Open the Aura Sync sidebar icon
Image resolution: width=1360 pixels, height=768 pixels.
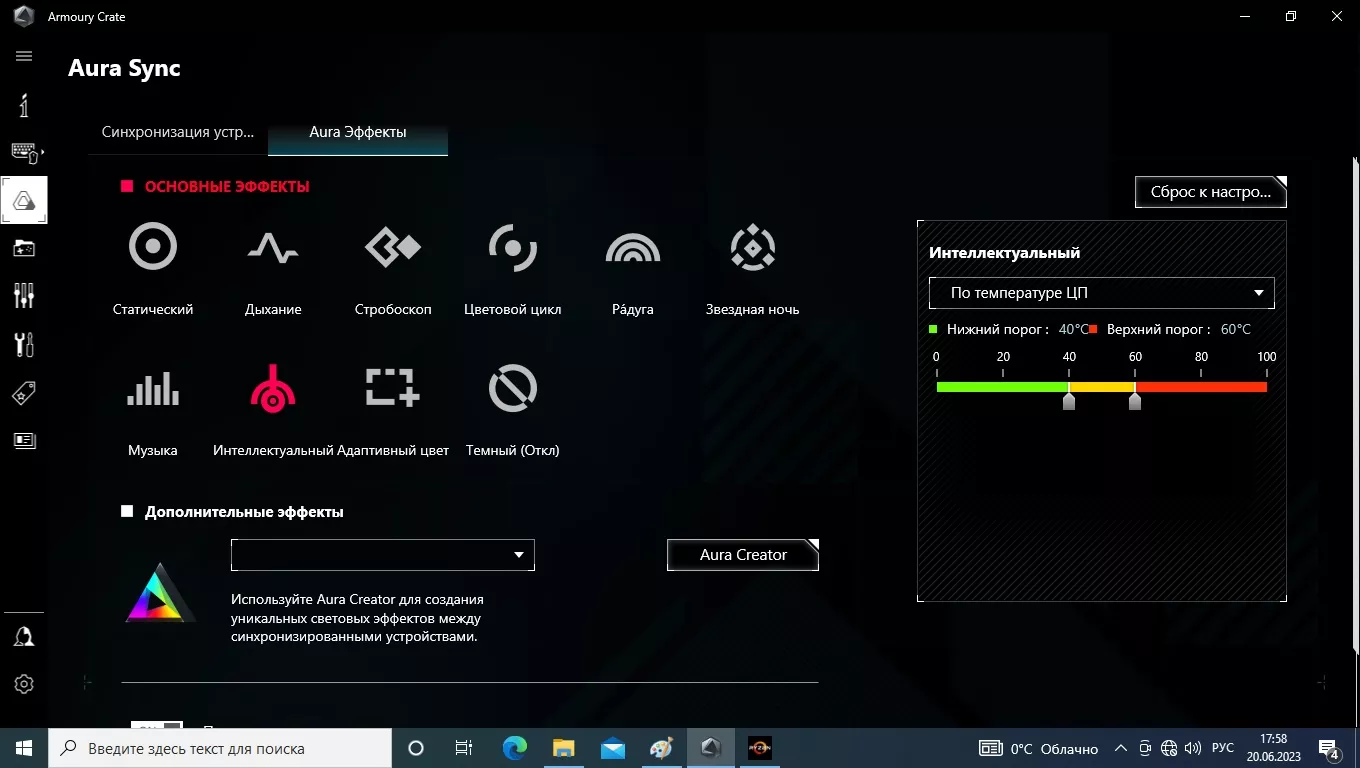click(x=24, y=200)
